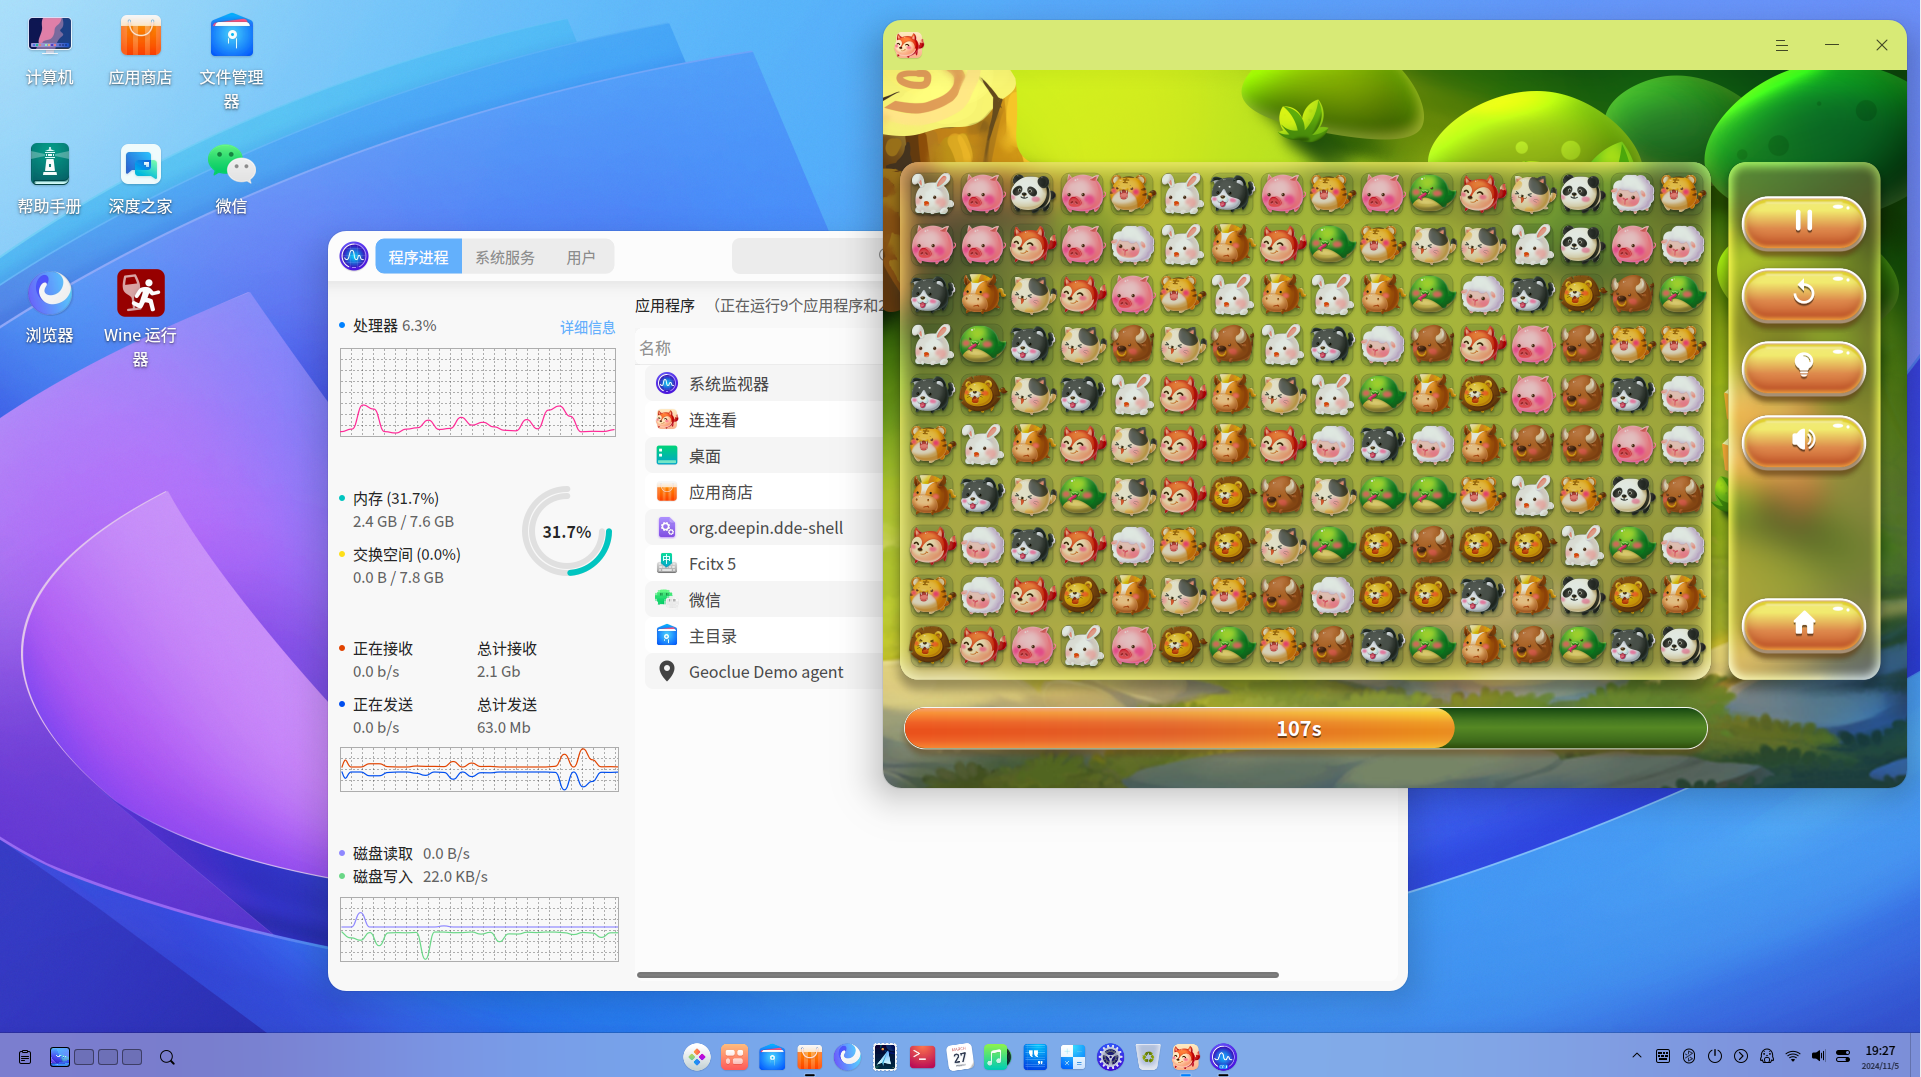Restart the 连连看 board with the reset button
Screen dimensions: 1921x1077
click(1803, 295)
